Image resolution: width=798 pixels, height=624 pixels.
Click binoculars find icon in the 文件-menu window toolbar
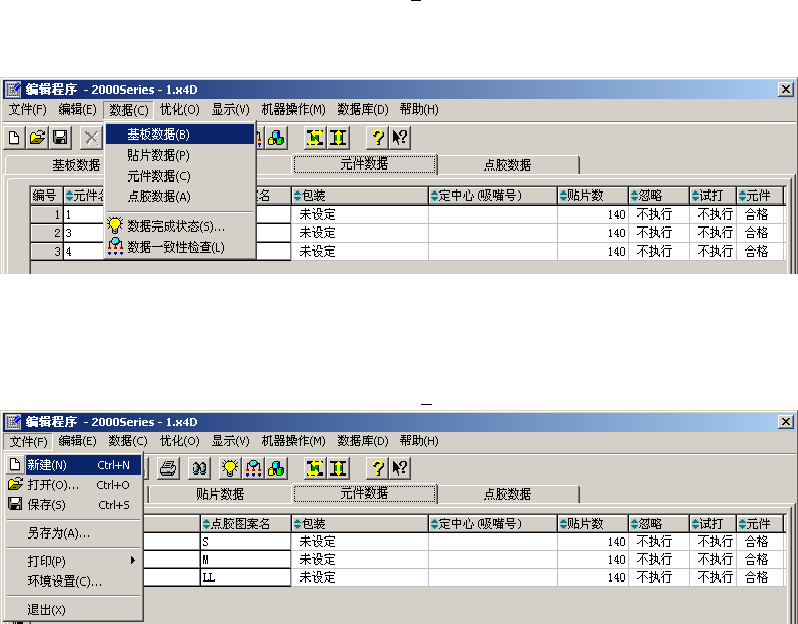coord(199,468)
